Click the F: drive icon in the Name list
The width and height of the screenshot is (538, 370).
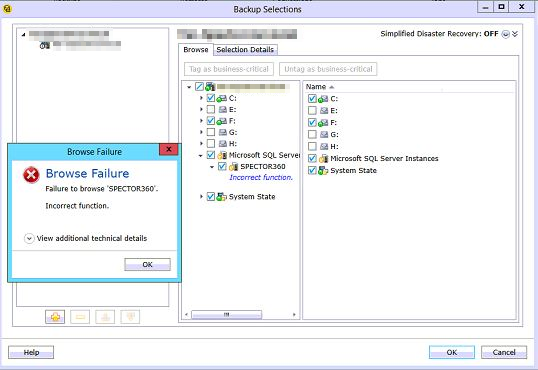323,123
